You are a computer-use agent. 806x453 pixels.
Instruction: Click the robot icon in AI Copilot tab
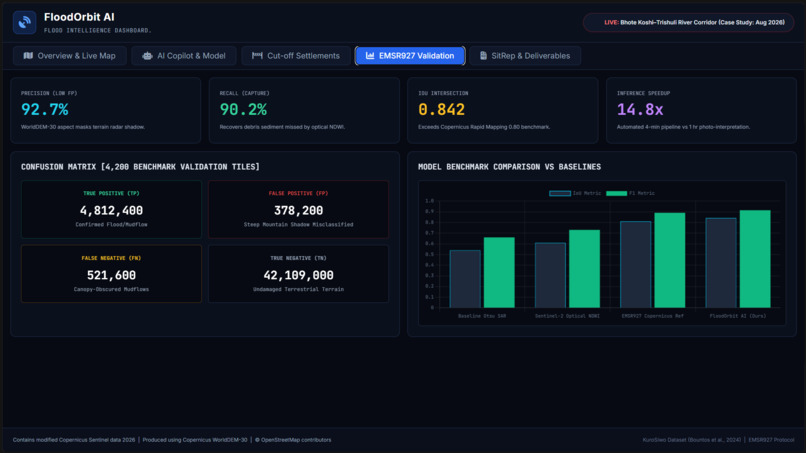(147, 56)
